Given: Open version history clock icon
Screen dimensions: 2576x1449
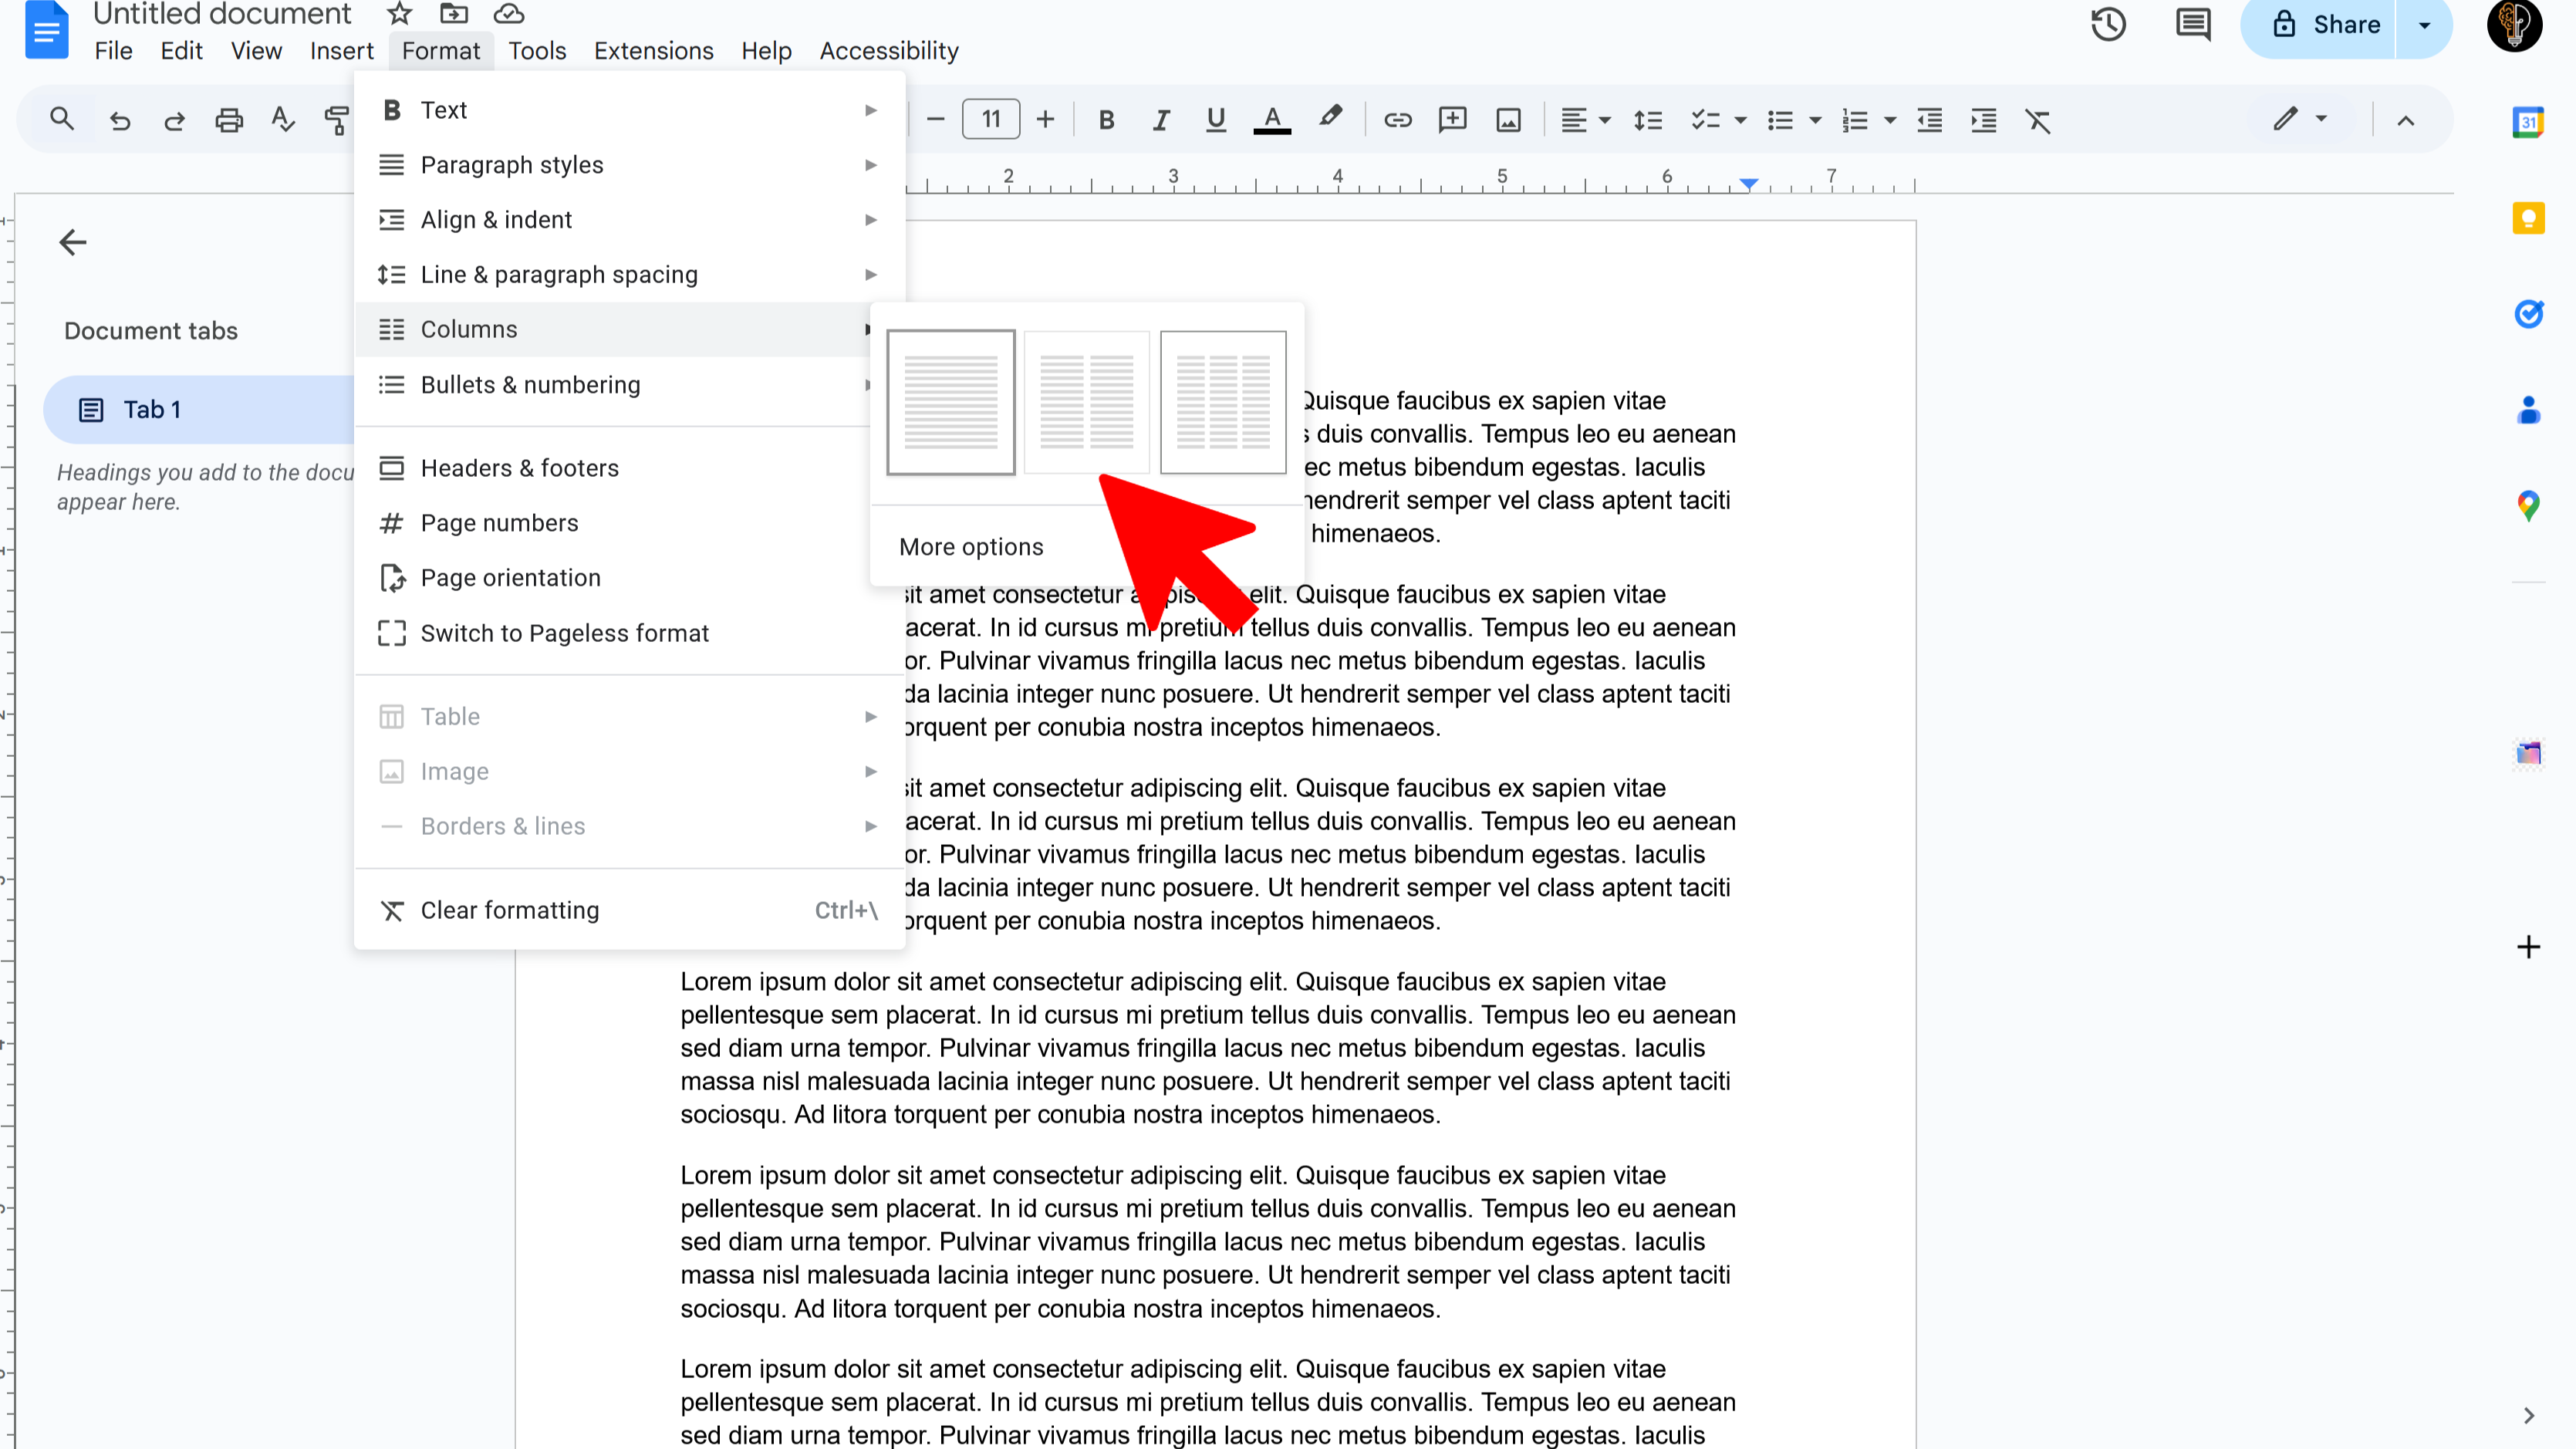Looking at the screenshot, I should pos(2108,24).
